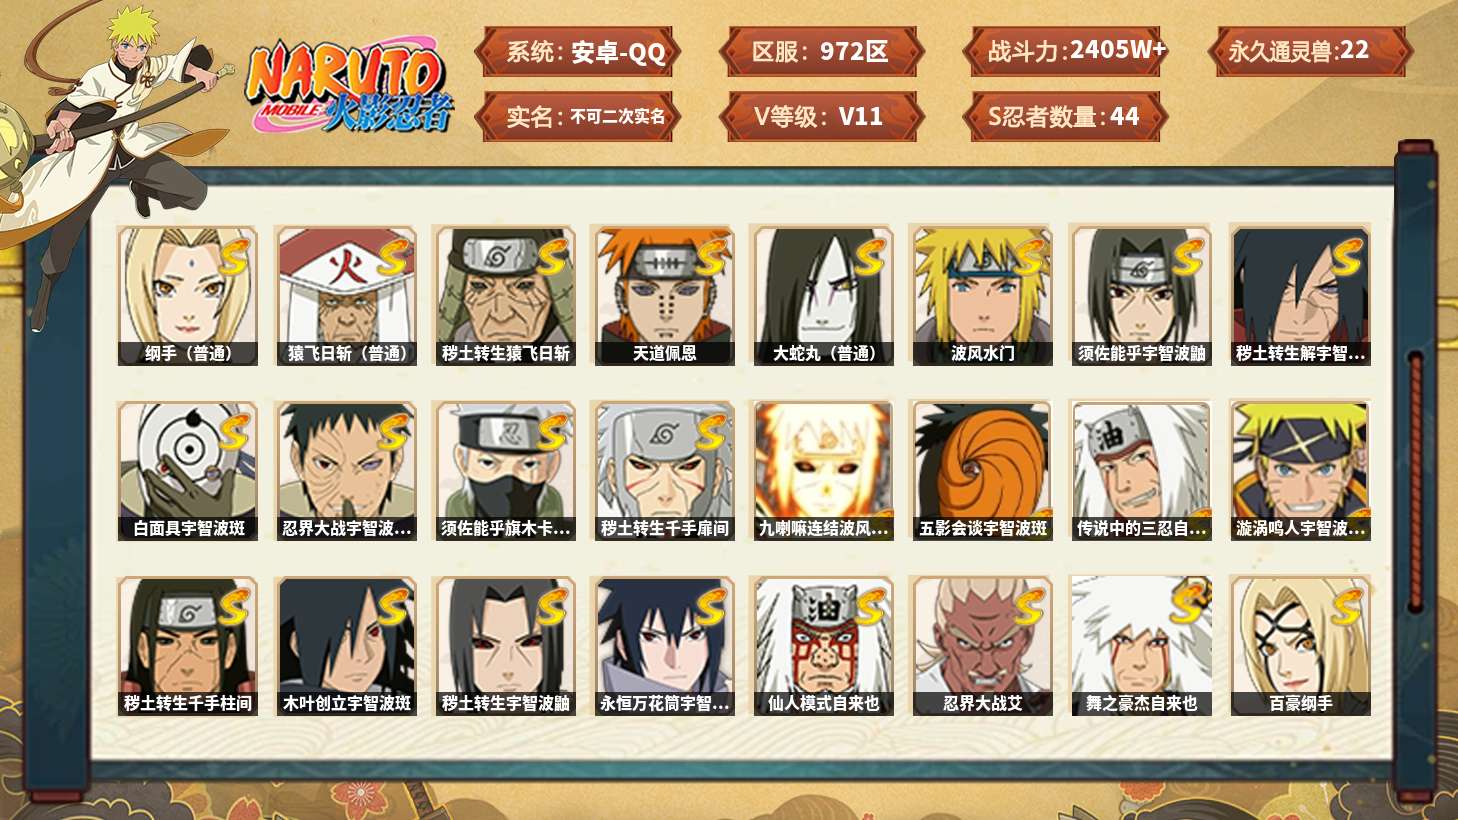The height and width of the screenshot is (820, 1458).
Task: Open the 舞之豪杰自来也 portrait
Action: coord(1141,646)
